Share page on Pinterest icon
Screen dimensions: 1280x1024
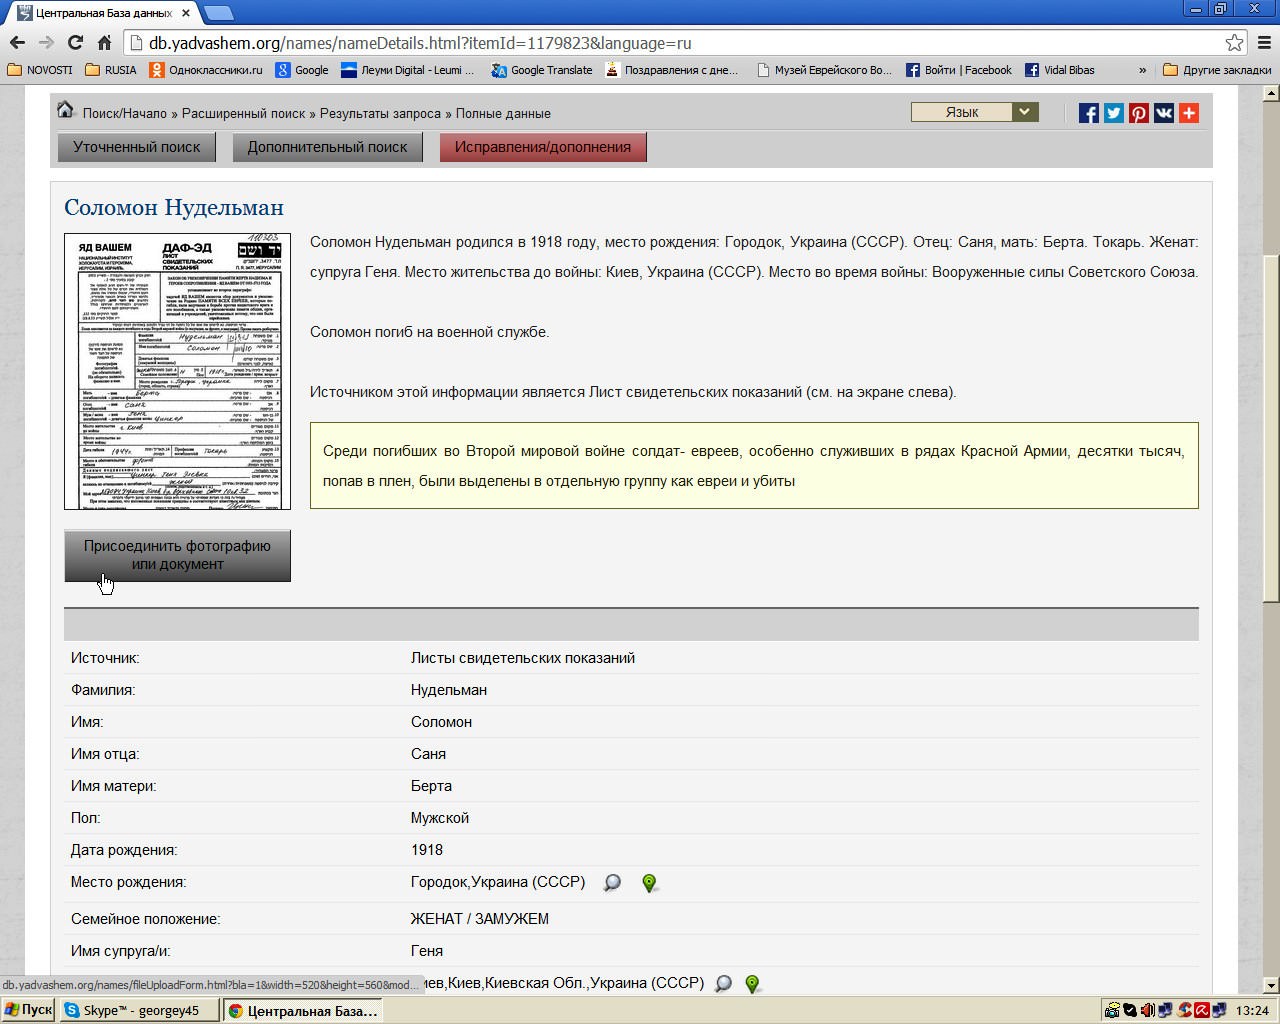pos(1139,113)
